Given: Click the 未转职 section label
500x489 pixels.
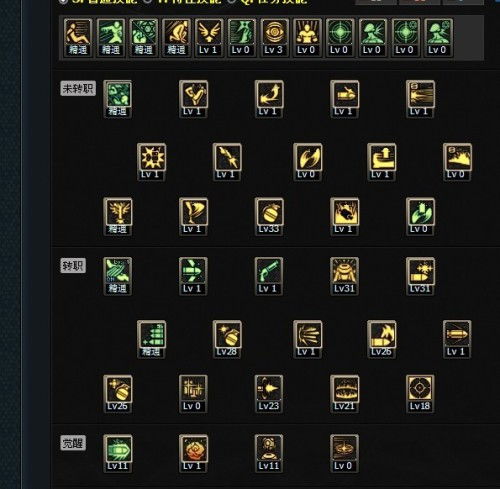Looking at the screenshot, I should 78,88.
